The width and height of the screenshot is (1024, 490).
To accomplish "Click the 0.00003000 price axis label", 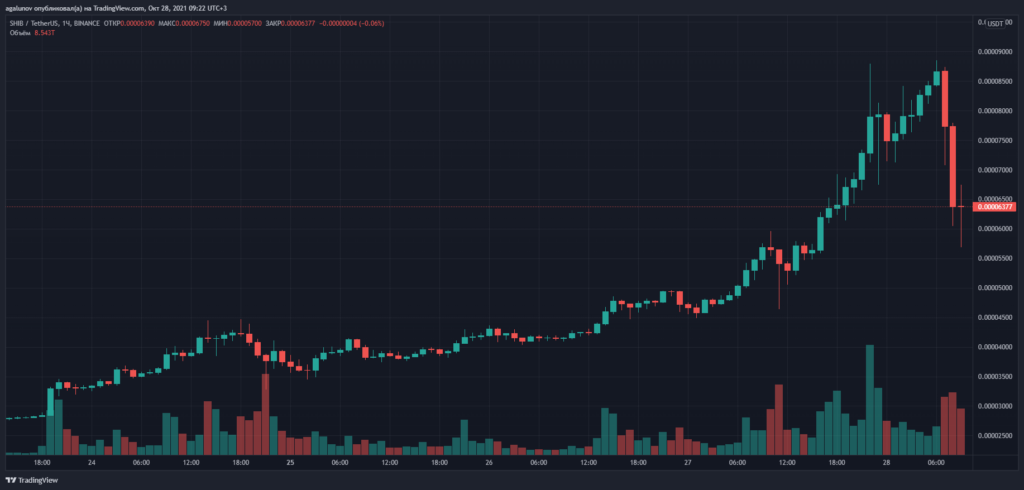I will pyautogui.click(x=996, y=406).
